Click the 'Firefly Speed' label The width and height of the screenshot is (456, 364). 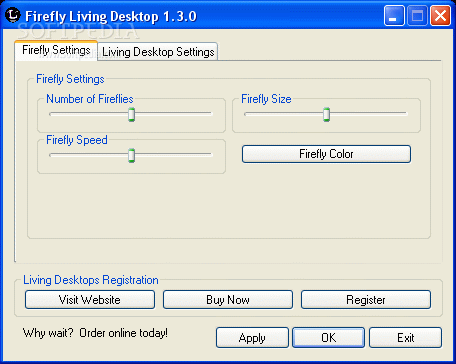(x=77, y=140)
